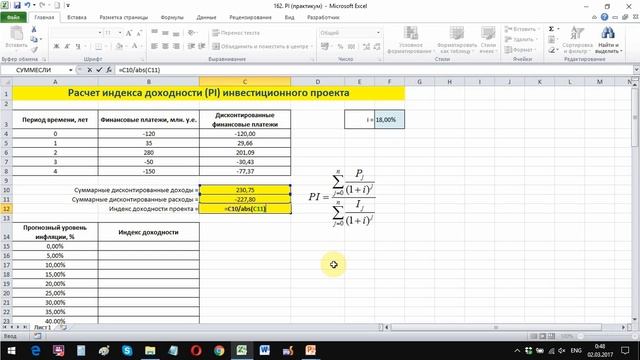The image size is (640, 360).
Task: Click inside the formula bar input
Action: (x=373, y=70)
